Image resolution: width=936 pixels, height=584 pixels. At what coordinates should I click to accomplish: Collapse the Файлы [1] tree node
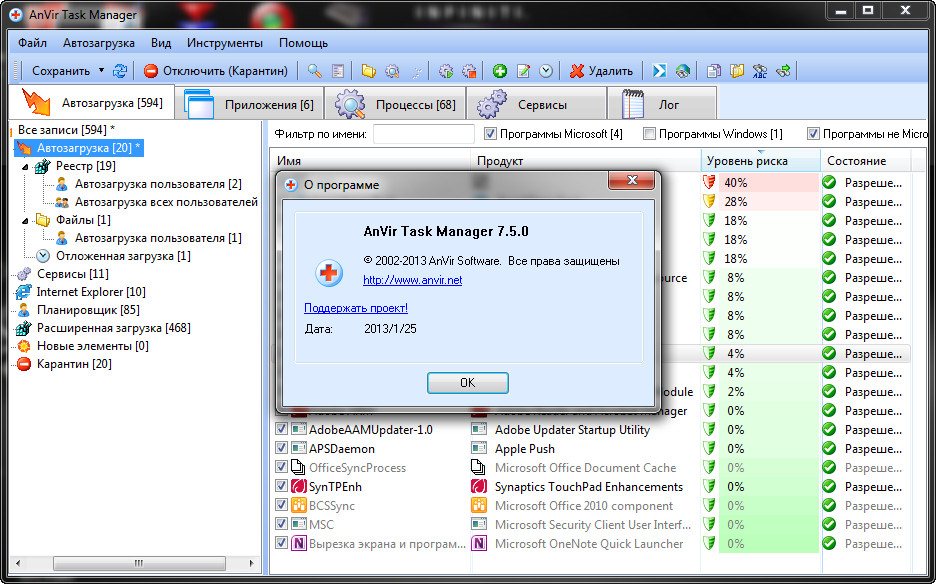tap(25, 220)
